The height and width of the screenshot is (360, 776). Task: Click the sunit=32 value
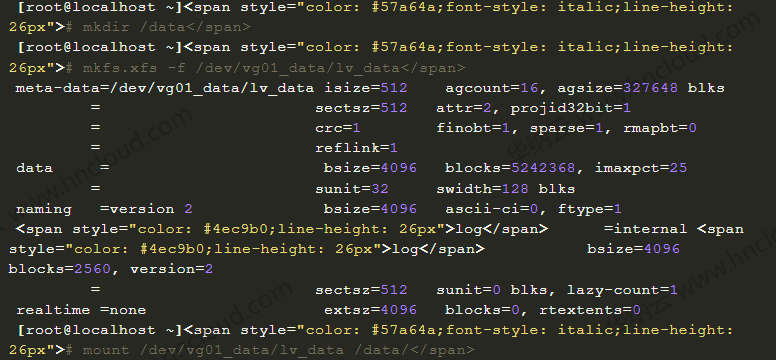352,189
